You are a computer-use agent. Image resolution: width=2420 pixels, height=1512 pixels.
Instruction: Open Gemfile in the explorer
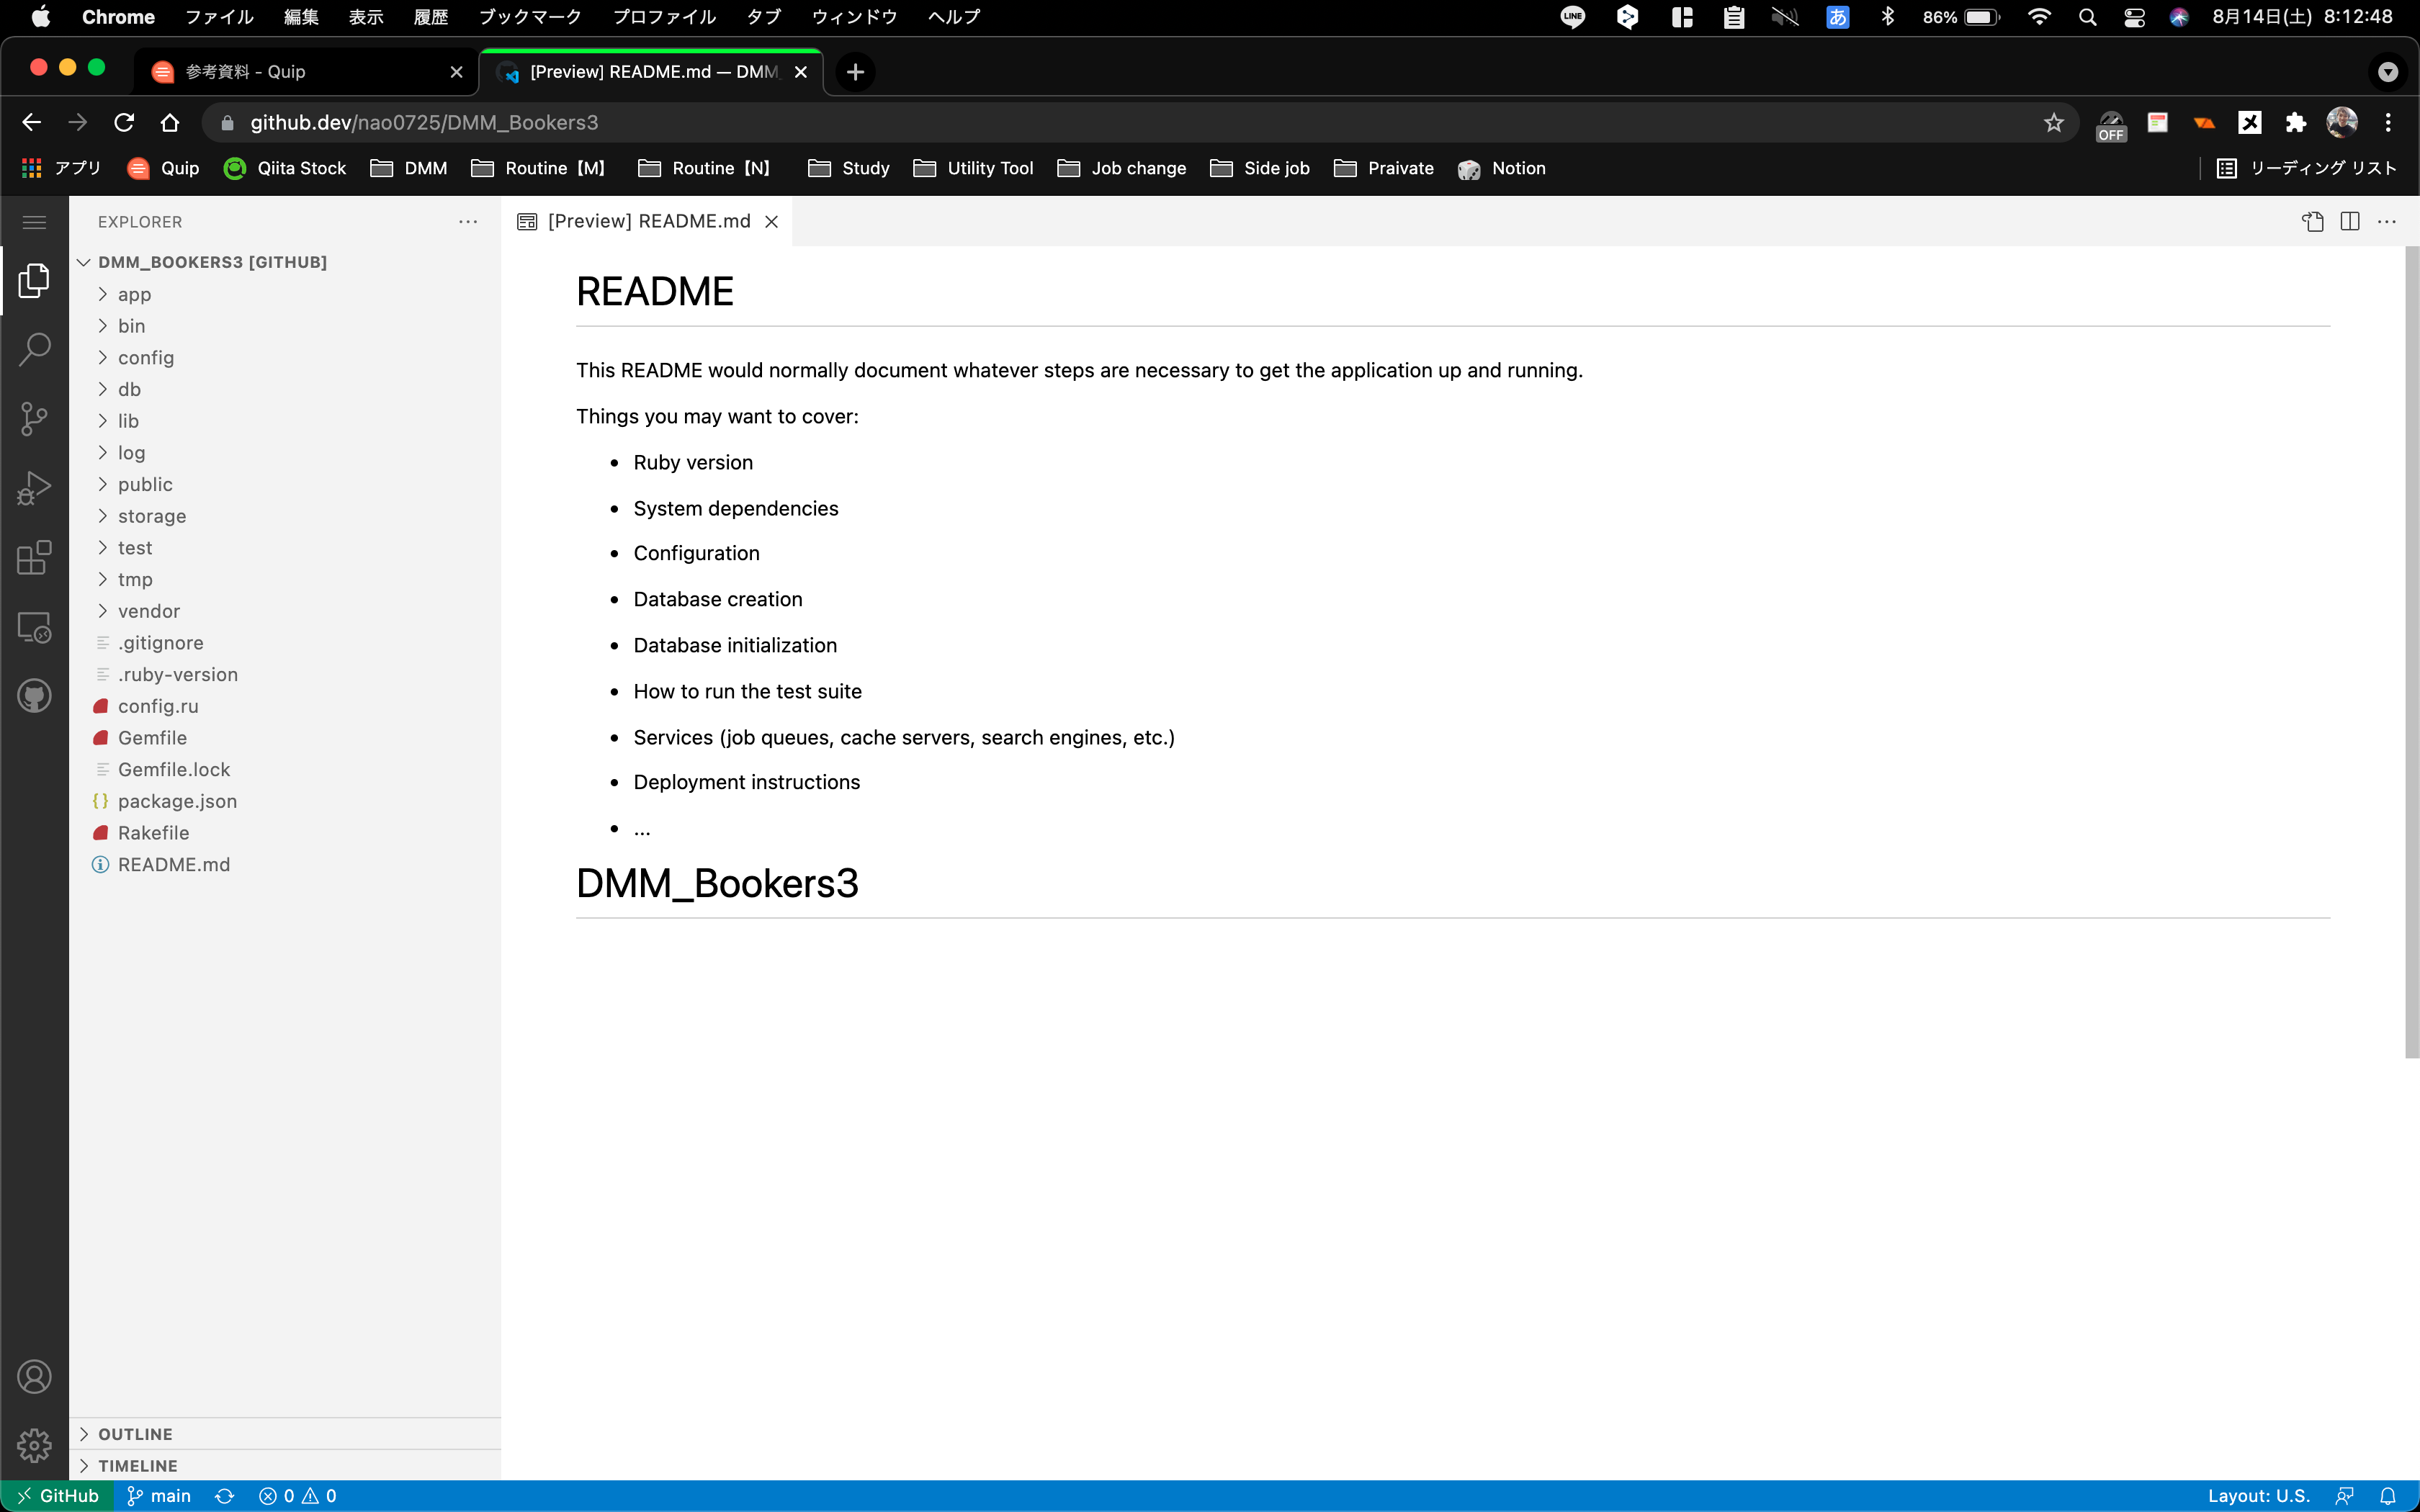point(152,738)
